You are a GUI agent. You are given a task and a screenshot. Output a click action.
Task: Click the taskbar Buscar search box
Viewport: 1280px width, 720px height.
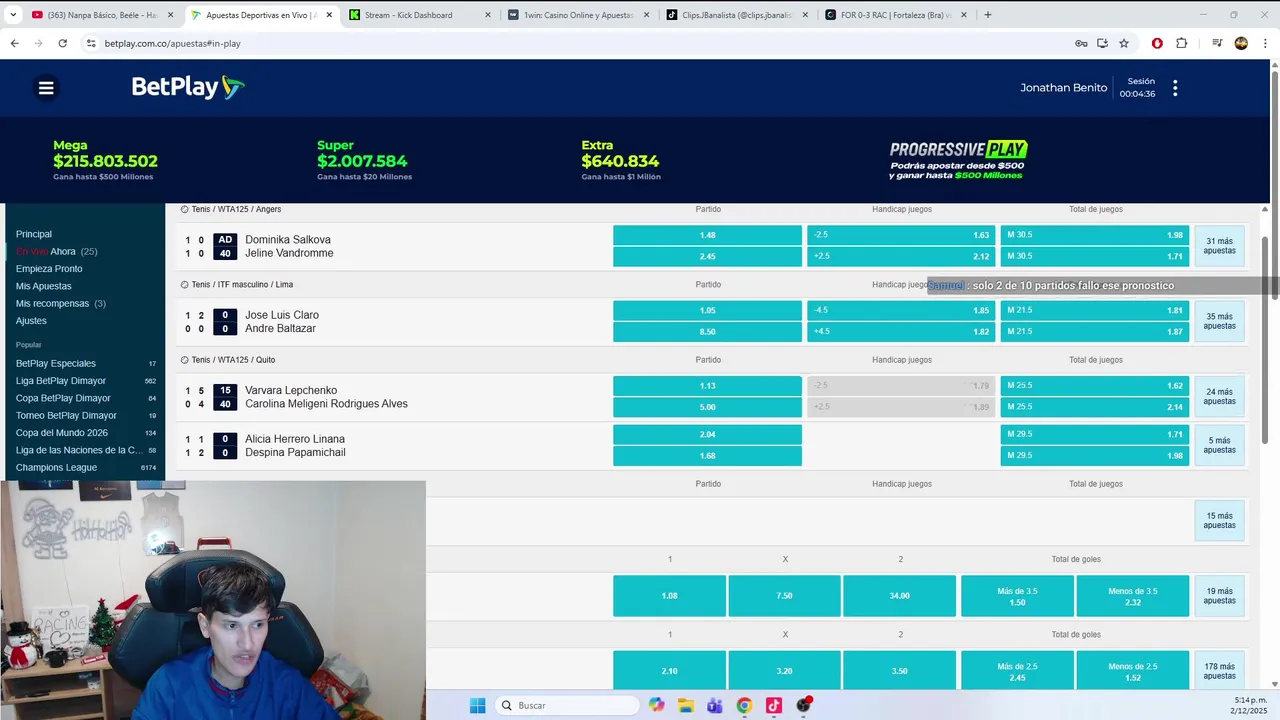pos(567,705)
